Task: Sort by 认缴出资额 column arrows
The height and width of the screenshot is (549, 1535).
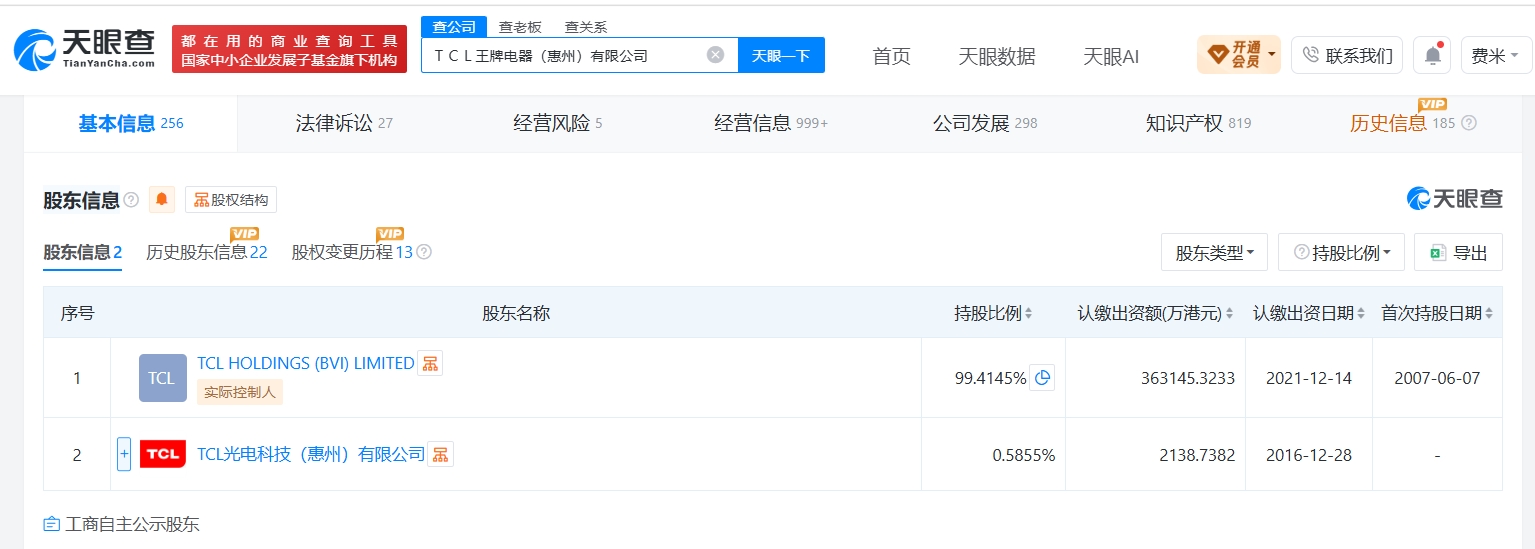Action: (x=1230, y=313)
